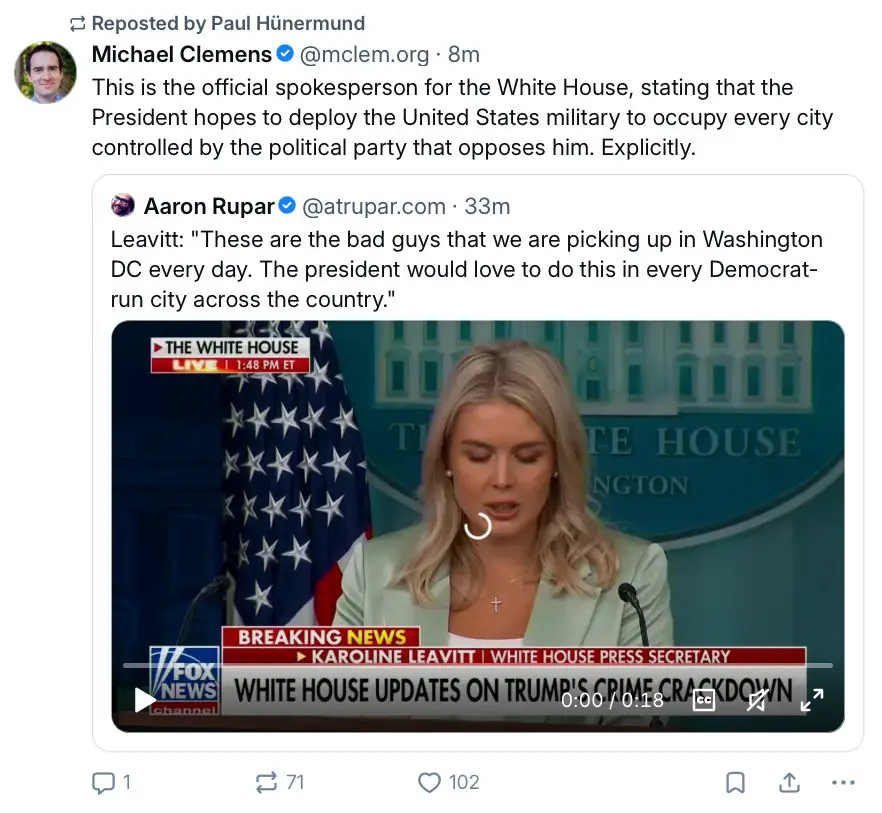Like the post with heart icon
Screen dimensions: 882x813
429,782
